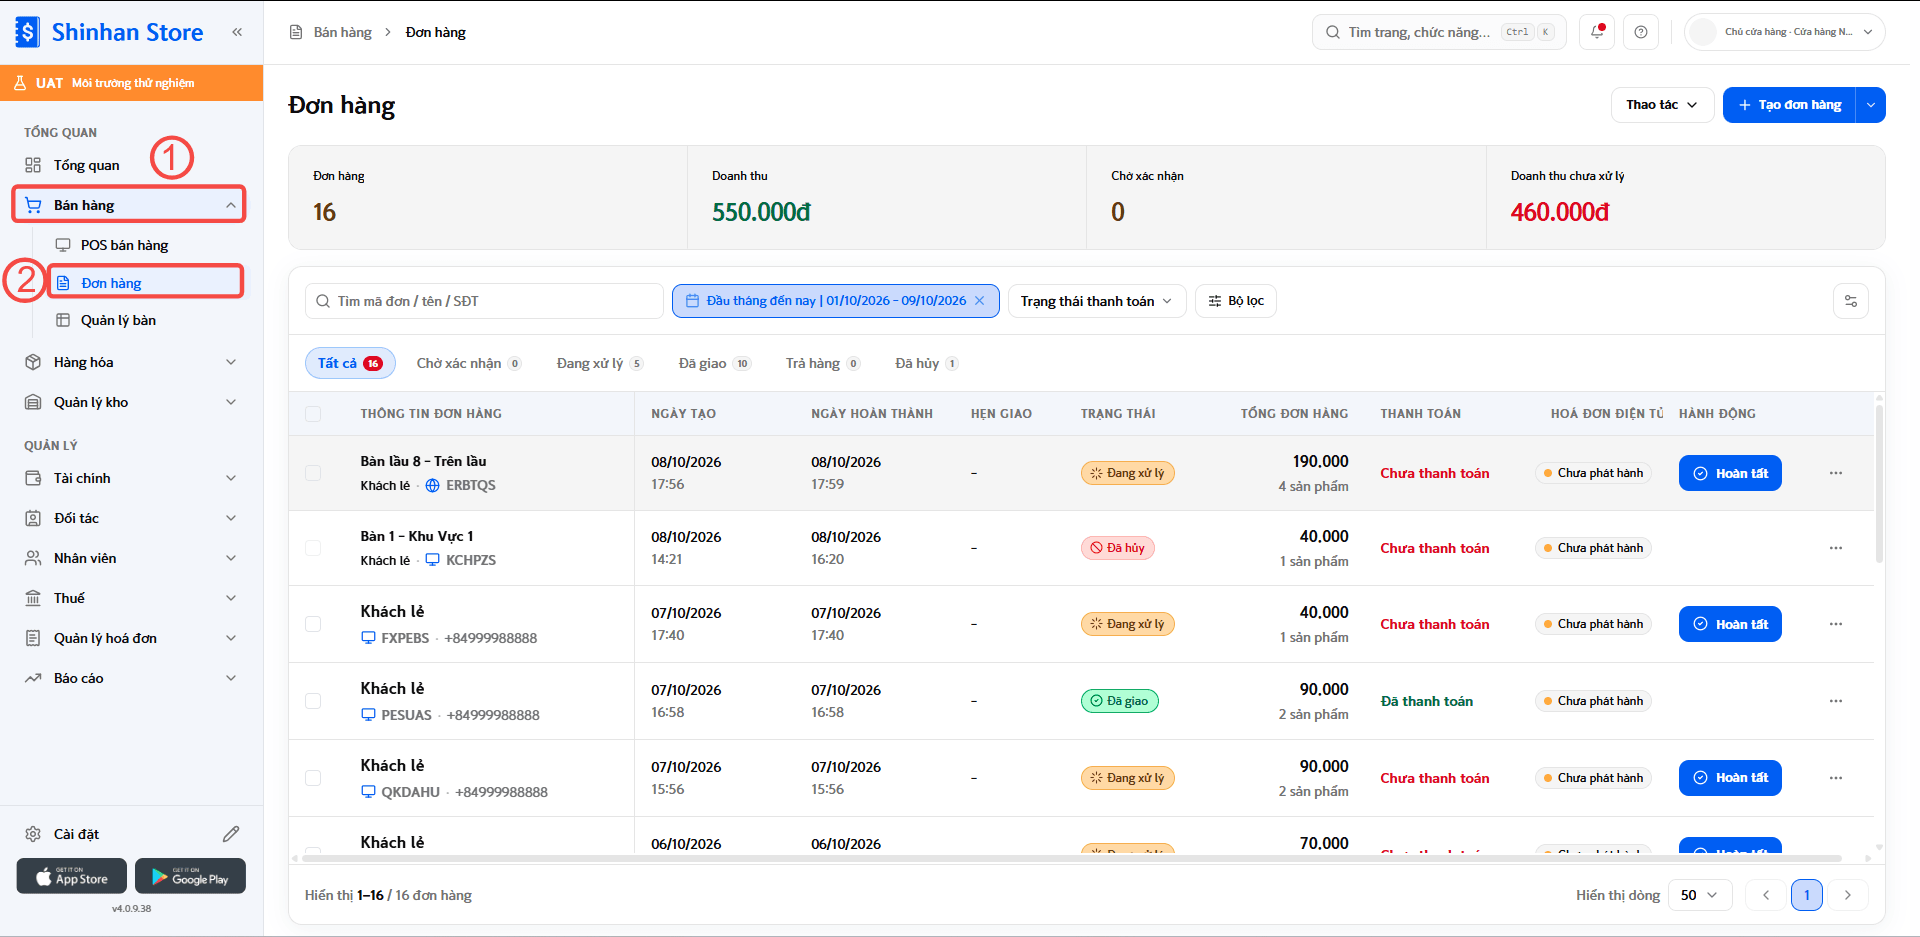1920x937 pixels.
Task: Open the Google Play download badge
Action: (190, 876)
